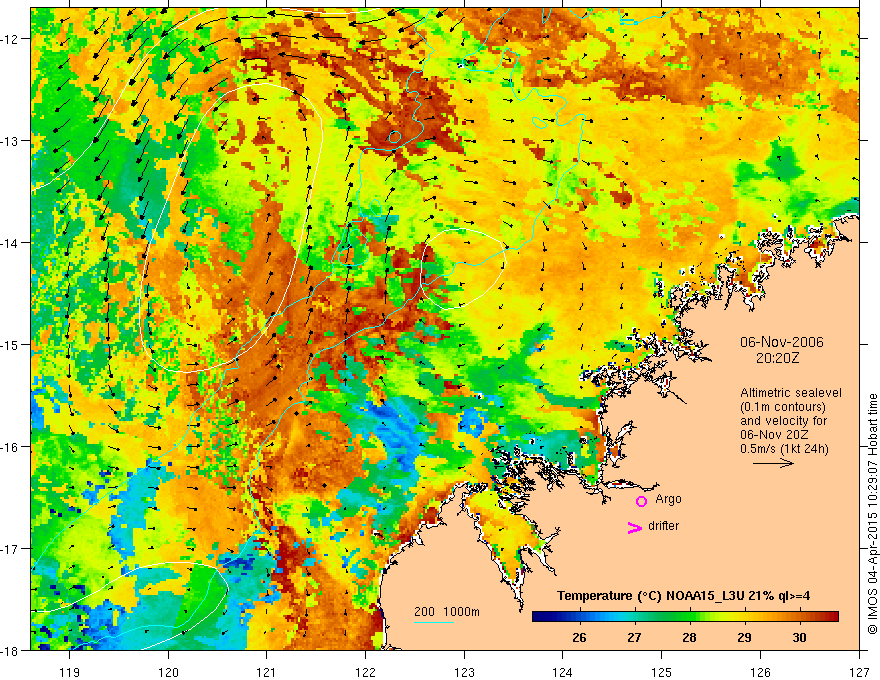880x680 pixels.
Task: Click the date text 06-Nov-2006
Action: [782, 342]
